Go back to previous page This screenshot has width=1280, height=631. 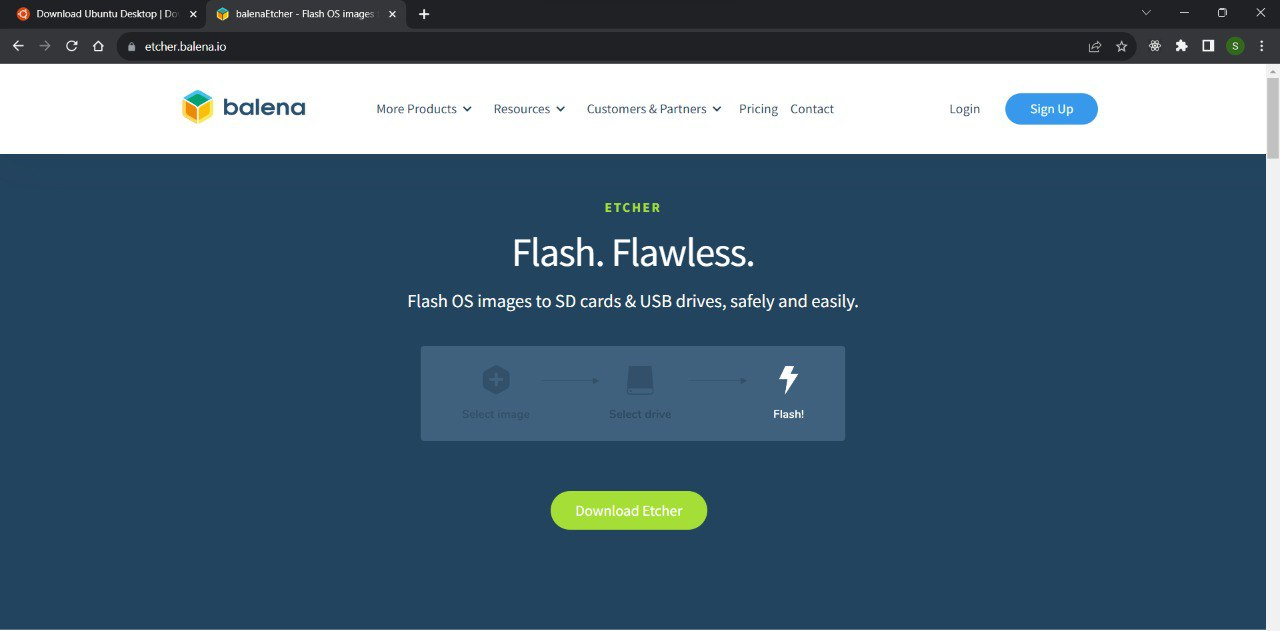pos(18,46)
